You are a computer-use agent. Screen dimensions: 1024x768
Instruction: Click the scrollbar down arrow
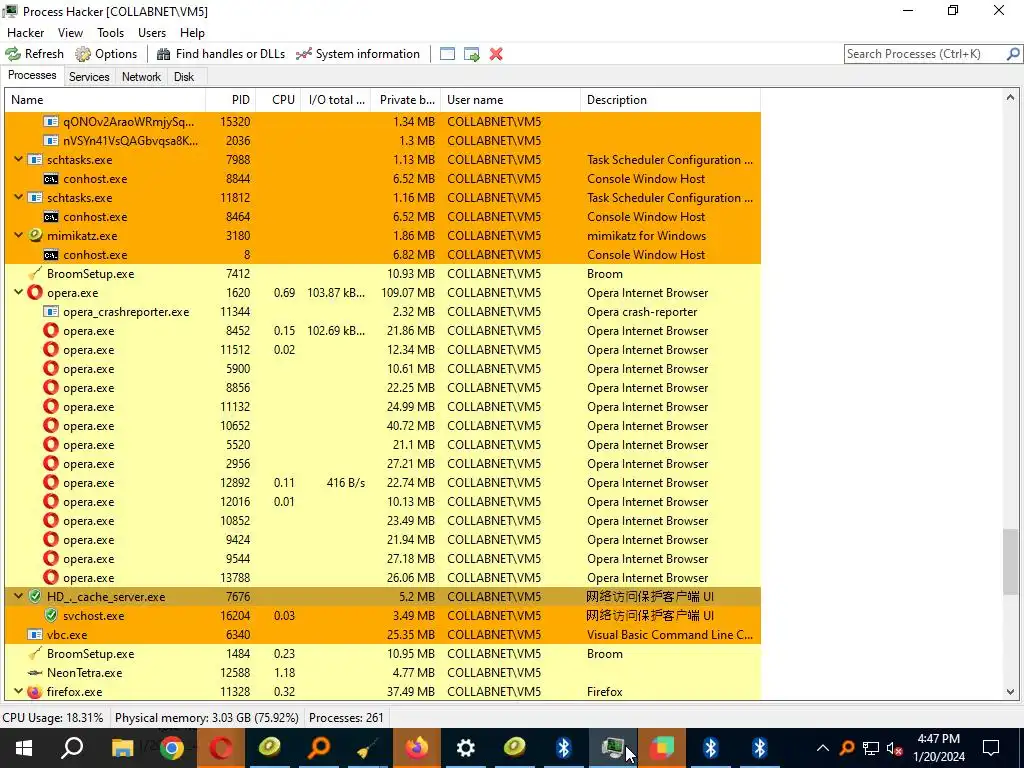point(1010,692)
